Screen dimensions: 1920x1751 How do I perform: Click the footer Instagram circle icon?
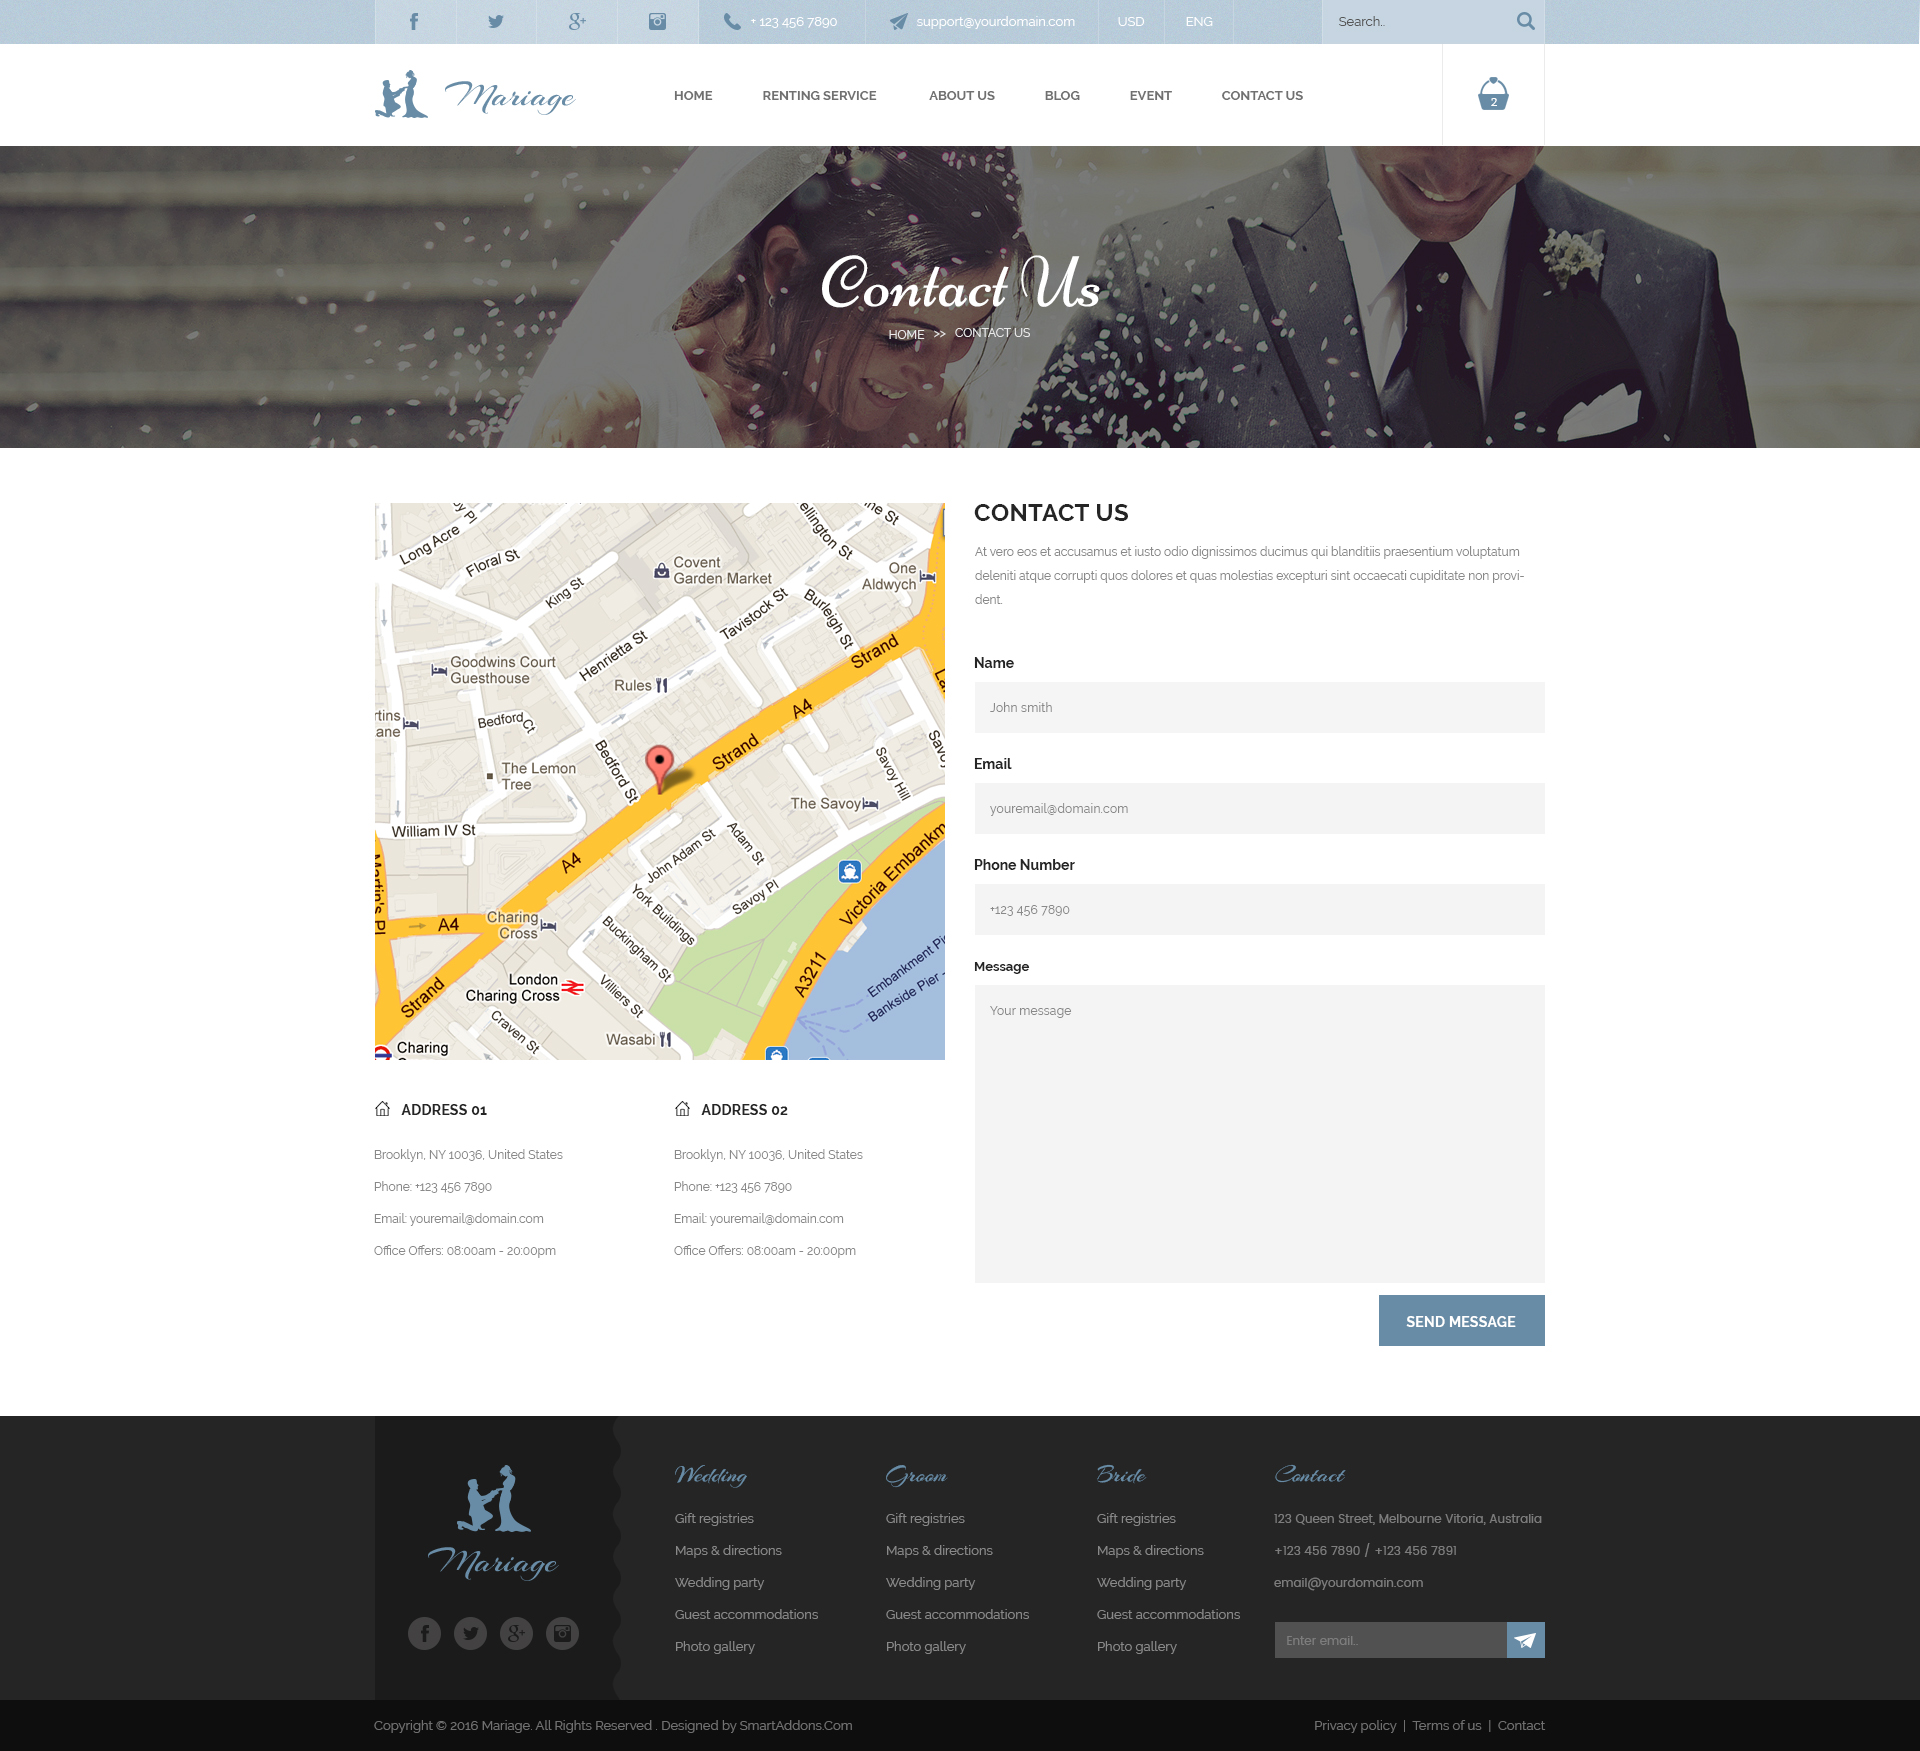pos(562,1633)
